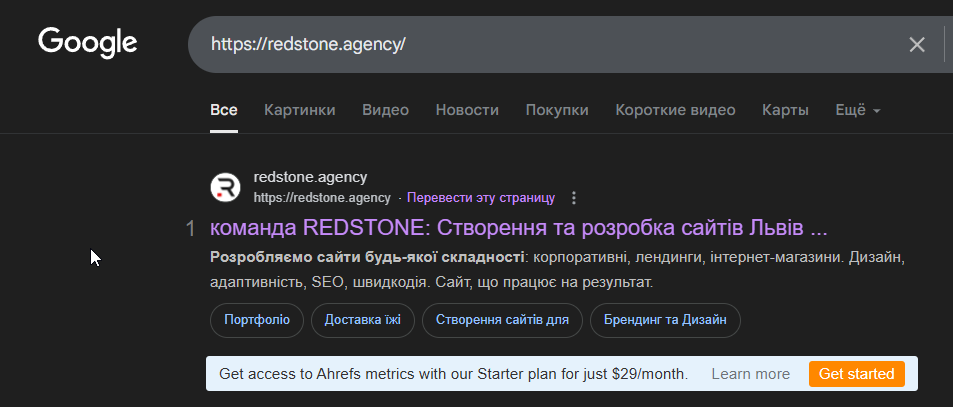
Task: Open the Покупки tab
Action: pyautogui.click(x=557, y=110)
